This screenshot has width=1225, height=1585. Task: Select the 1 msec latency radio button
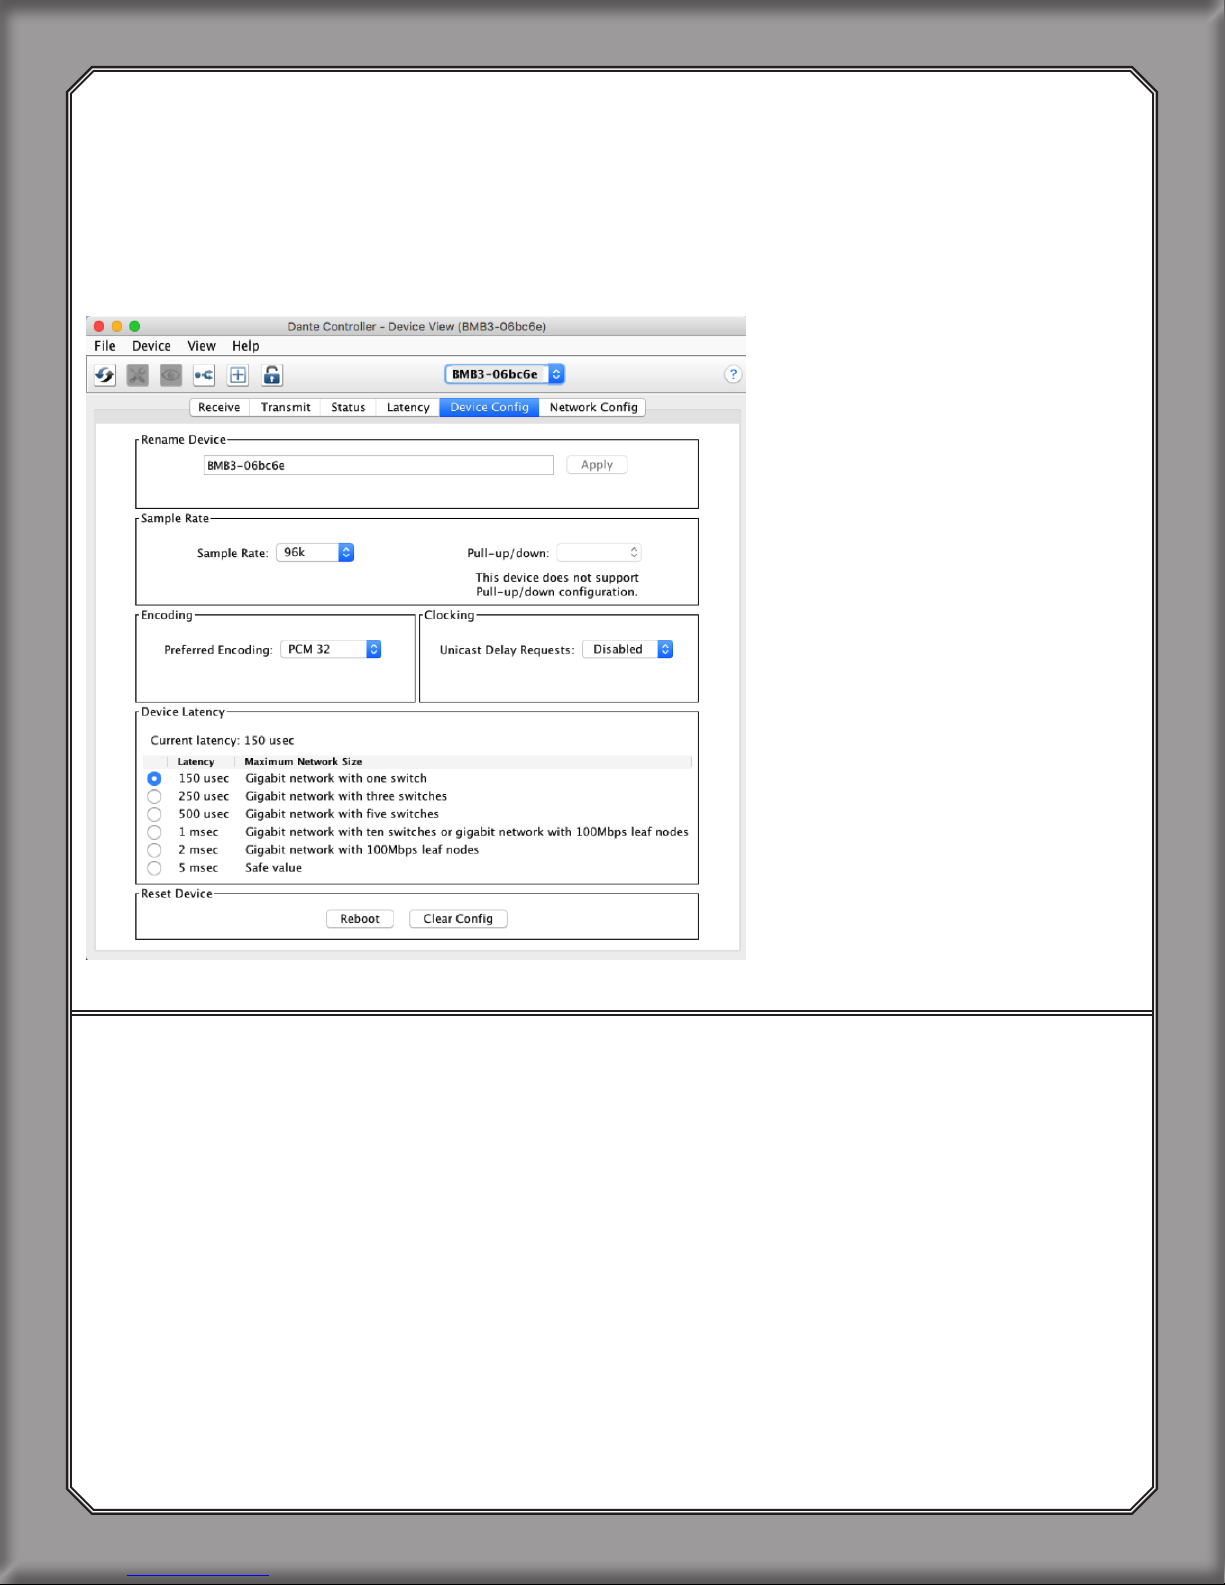pos(154,832)
